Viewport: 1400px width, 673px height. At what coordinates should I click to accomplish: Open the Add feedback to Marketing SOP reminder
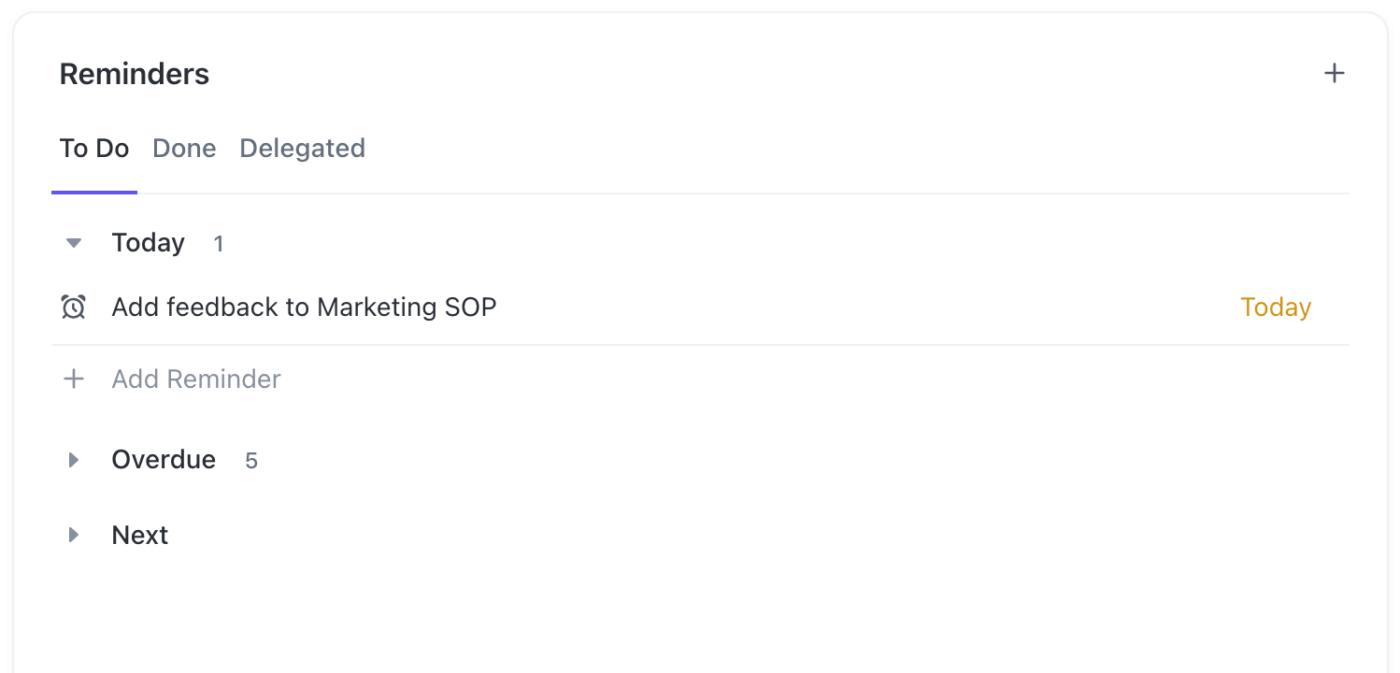(x=303, y=307)
